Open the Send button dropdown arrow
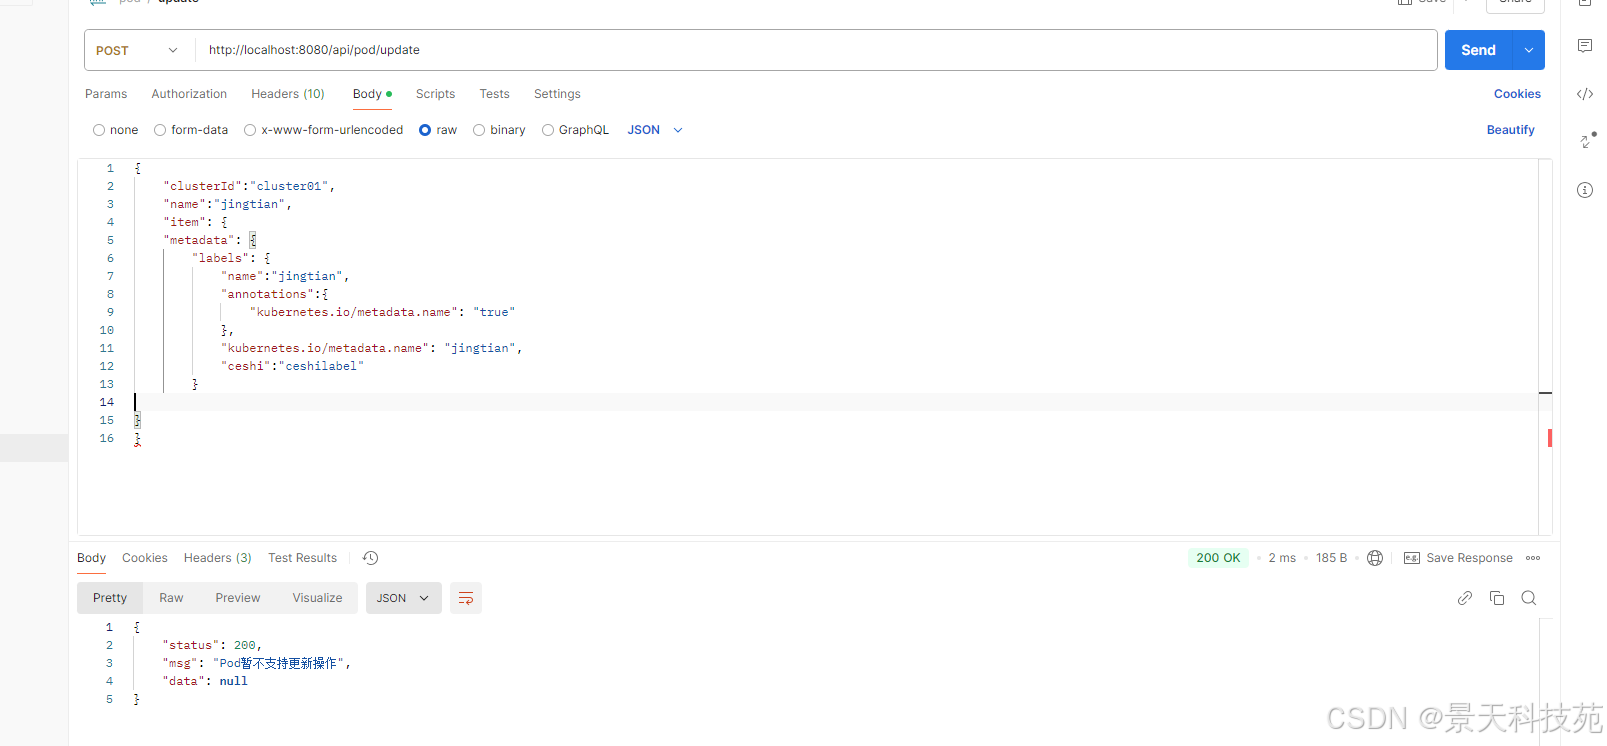 pos(1528,50)
